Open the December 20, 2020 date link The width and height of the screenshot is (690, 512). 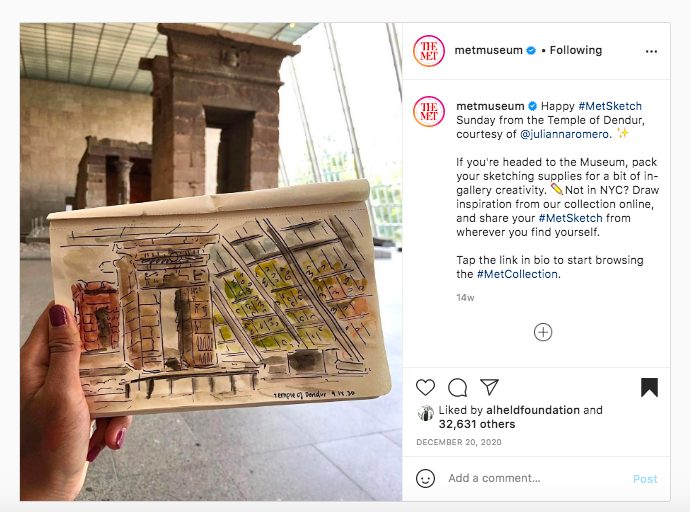click(459, 442)
